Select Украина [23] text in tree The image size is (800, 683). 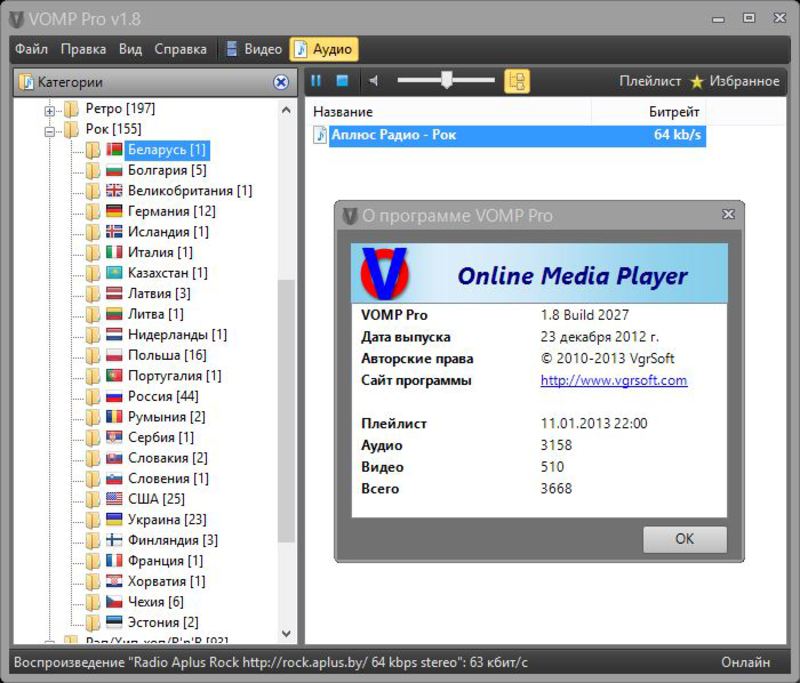pyautogui.click(x=167, y=519)
